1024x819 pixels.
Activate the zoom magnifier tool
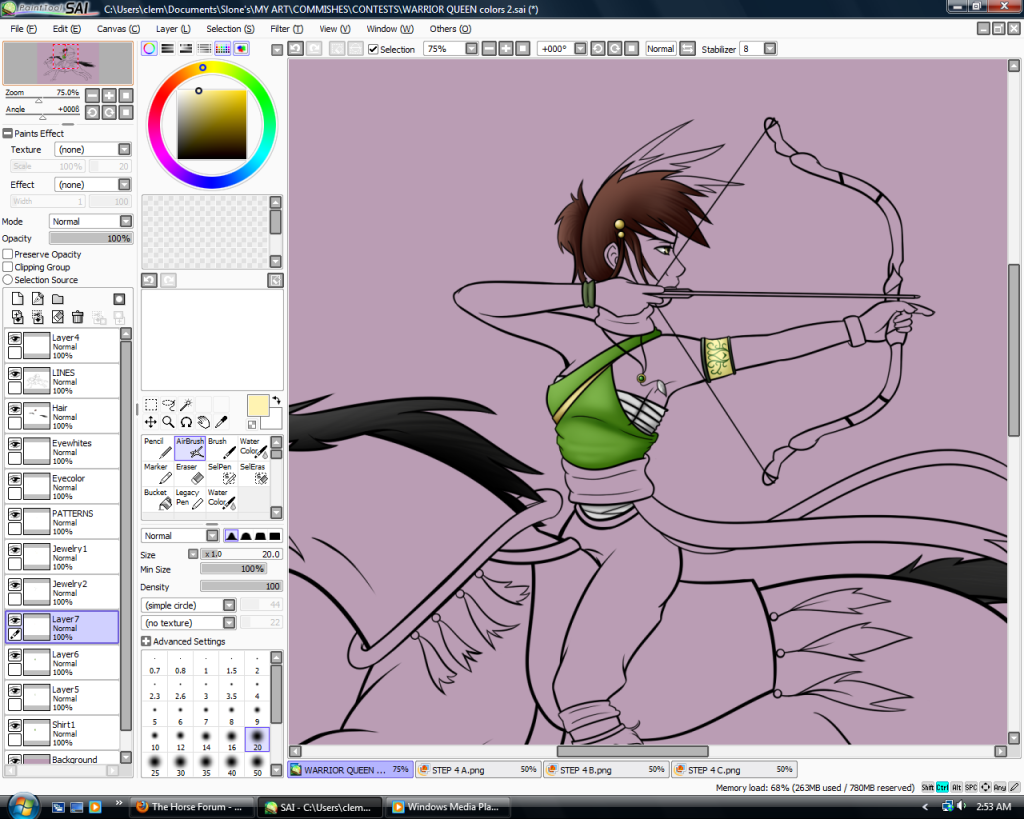(168, 422)
